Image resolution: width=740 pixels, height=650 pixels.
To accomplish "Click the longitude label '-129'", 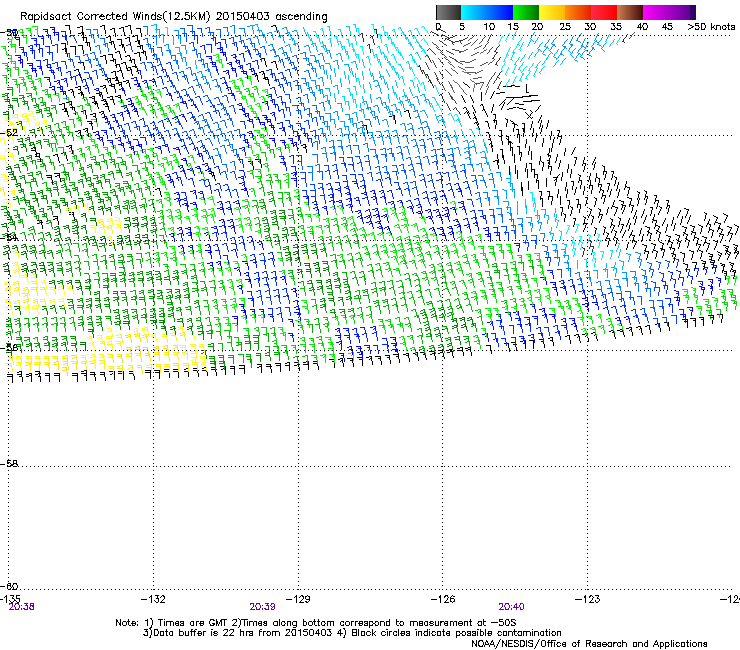I will click(x=298, y=599).
